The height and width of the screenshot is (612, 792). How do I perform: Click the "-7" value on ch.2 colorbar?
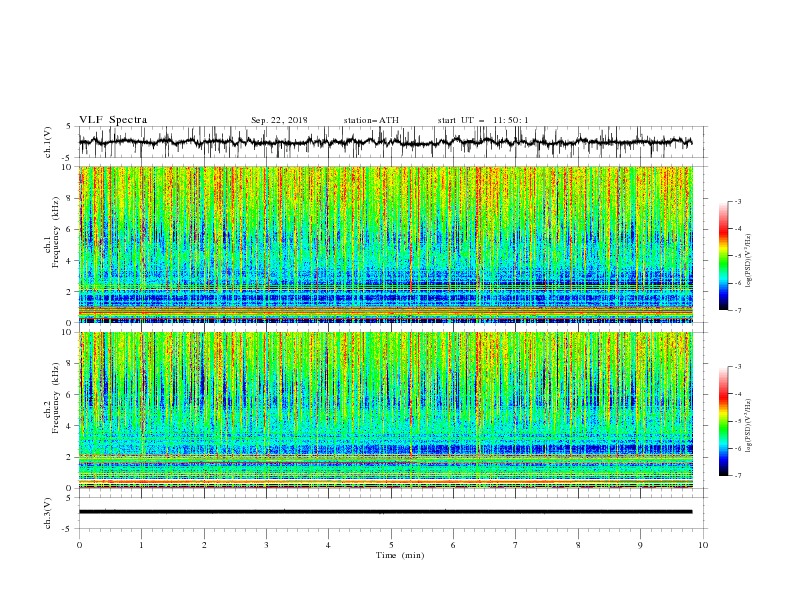pos(738,475)
